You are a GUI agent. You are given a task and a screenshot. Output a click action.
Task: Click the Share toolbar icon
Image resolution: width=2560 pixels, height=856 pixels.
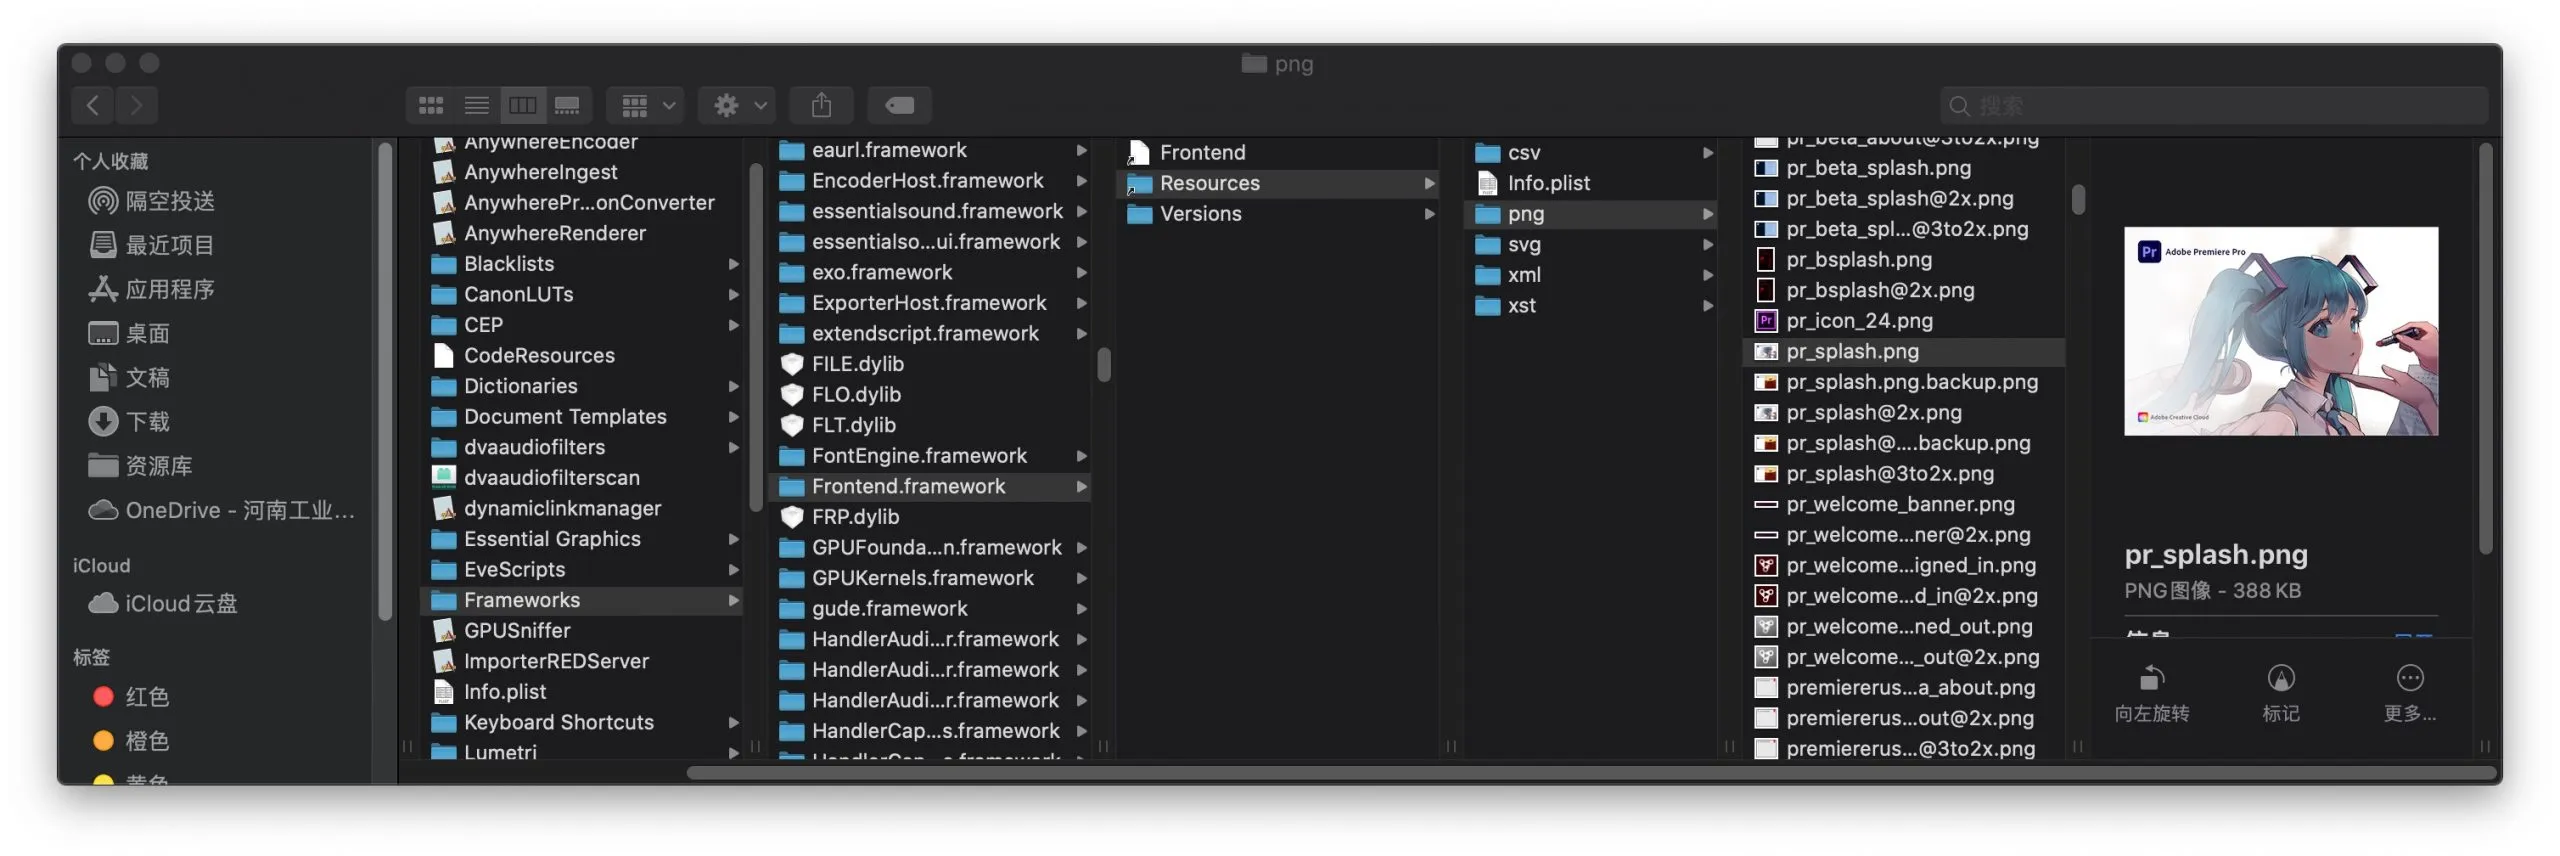click(821, 105)
